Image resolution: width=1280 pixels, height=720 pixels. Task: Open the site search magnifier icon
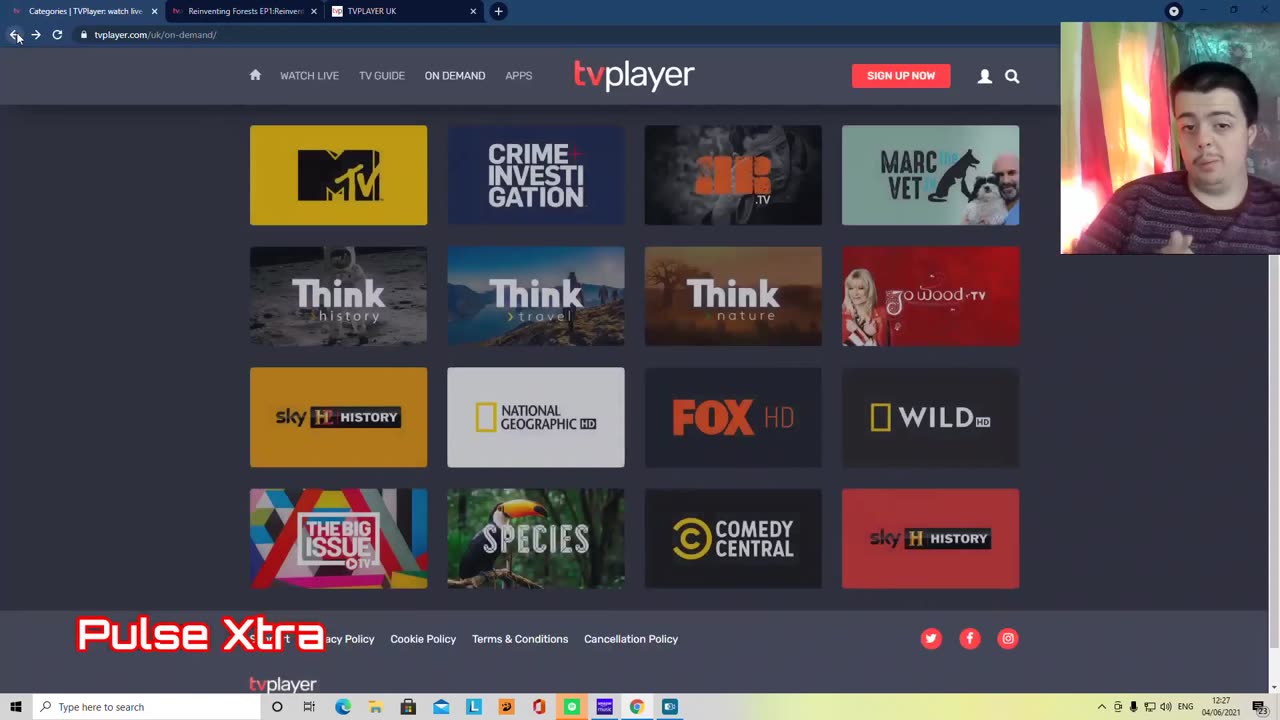point(1012,76)
